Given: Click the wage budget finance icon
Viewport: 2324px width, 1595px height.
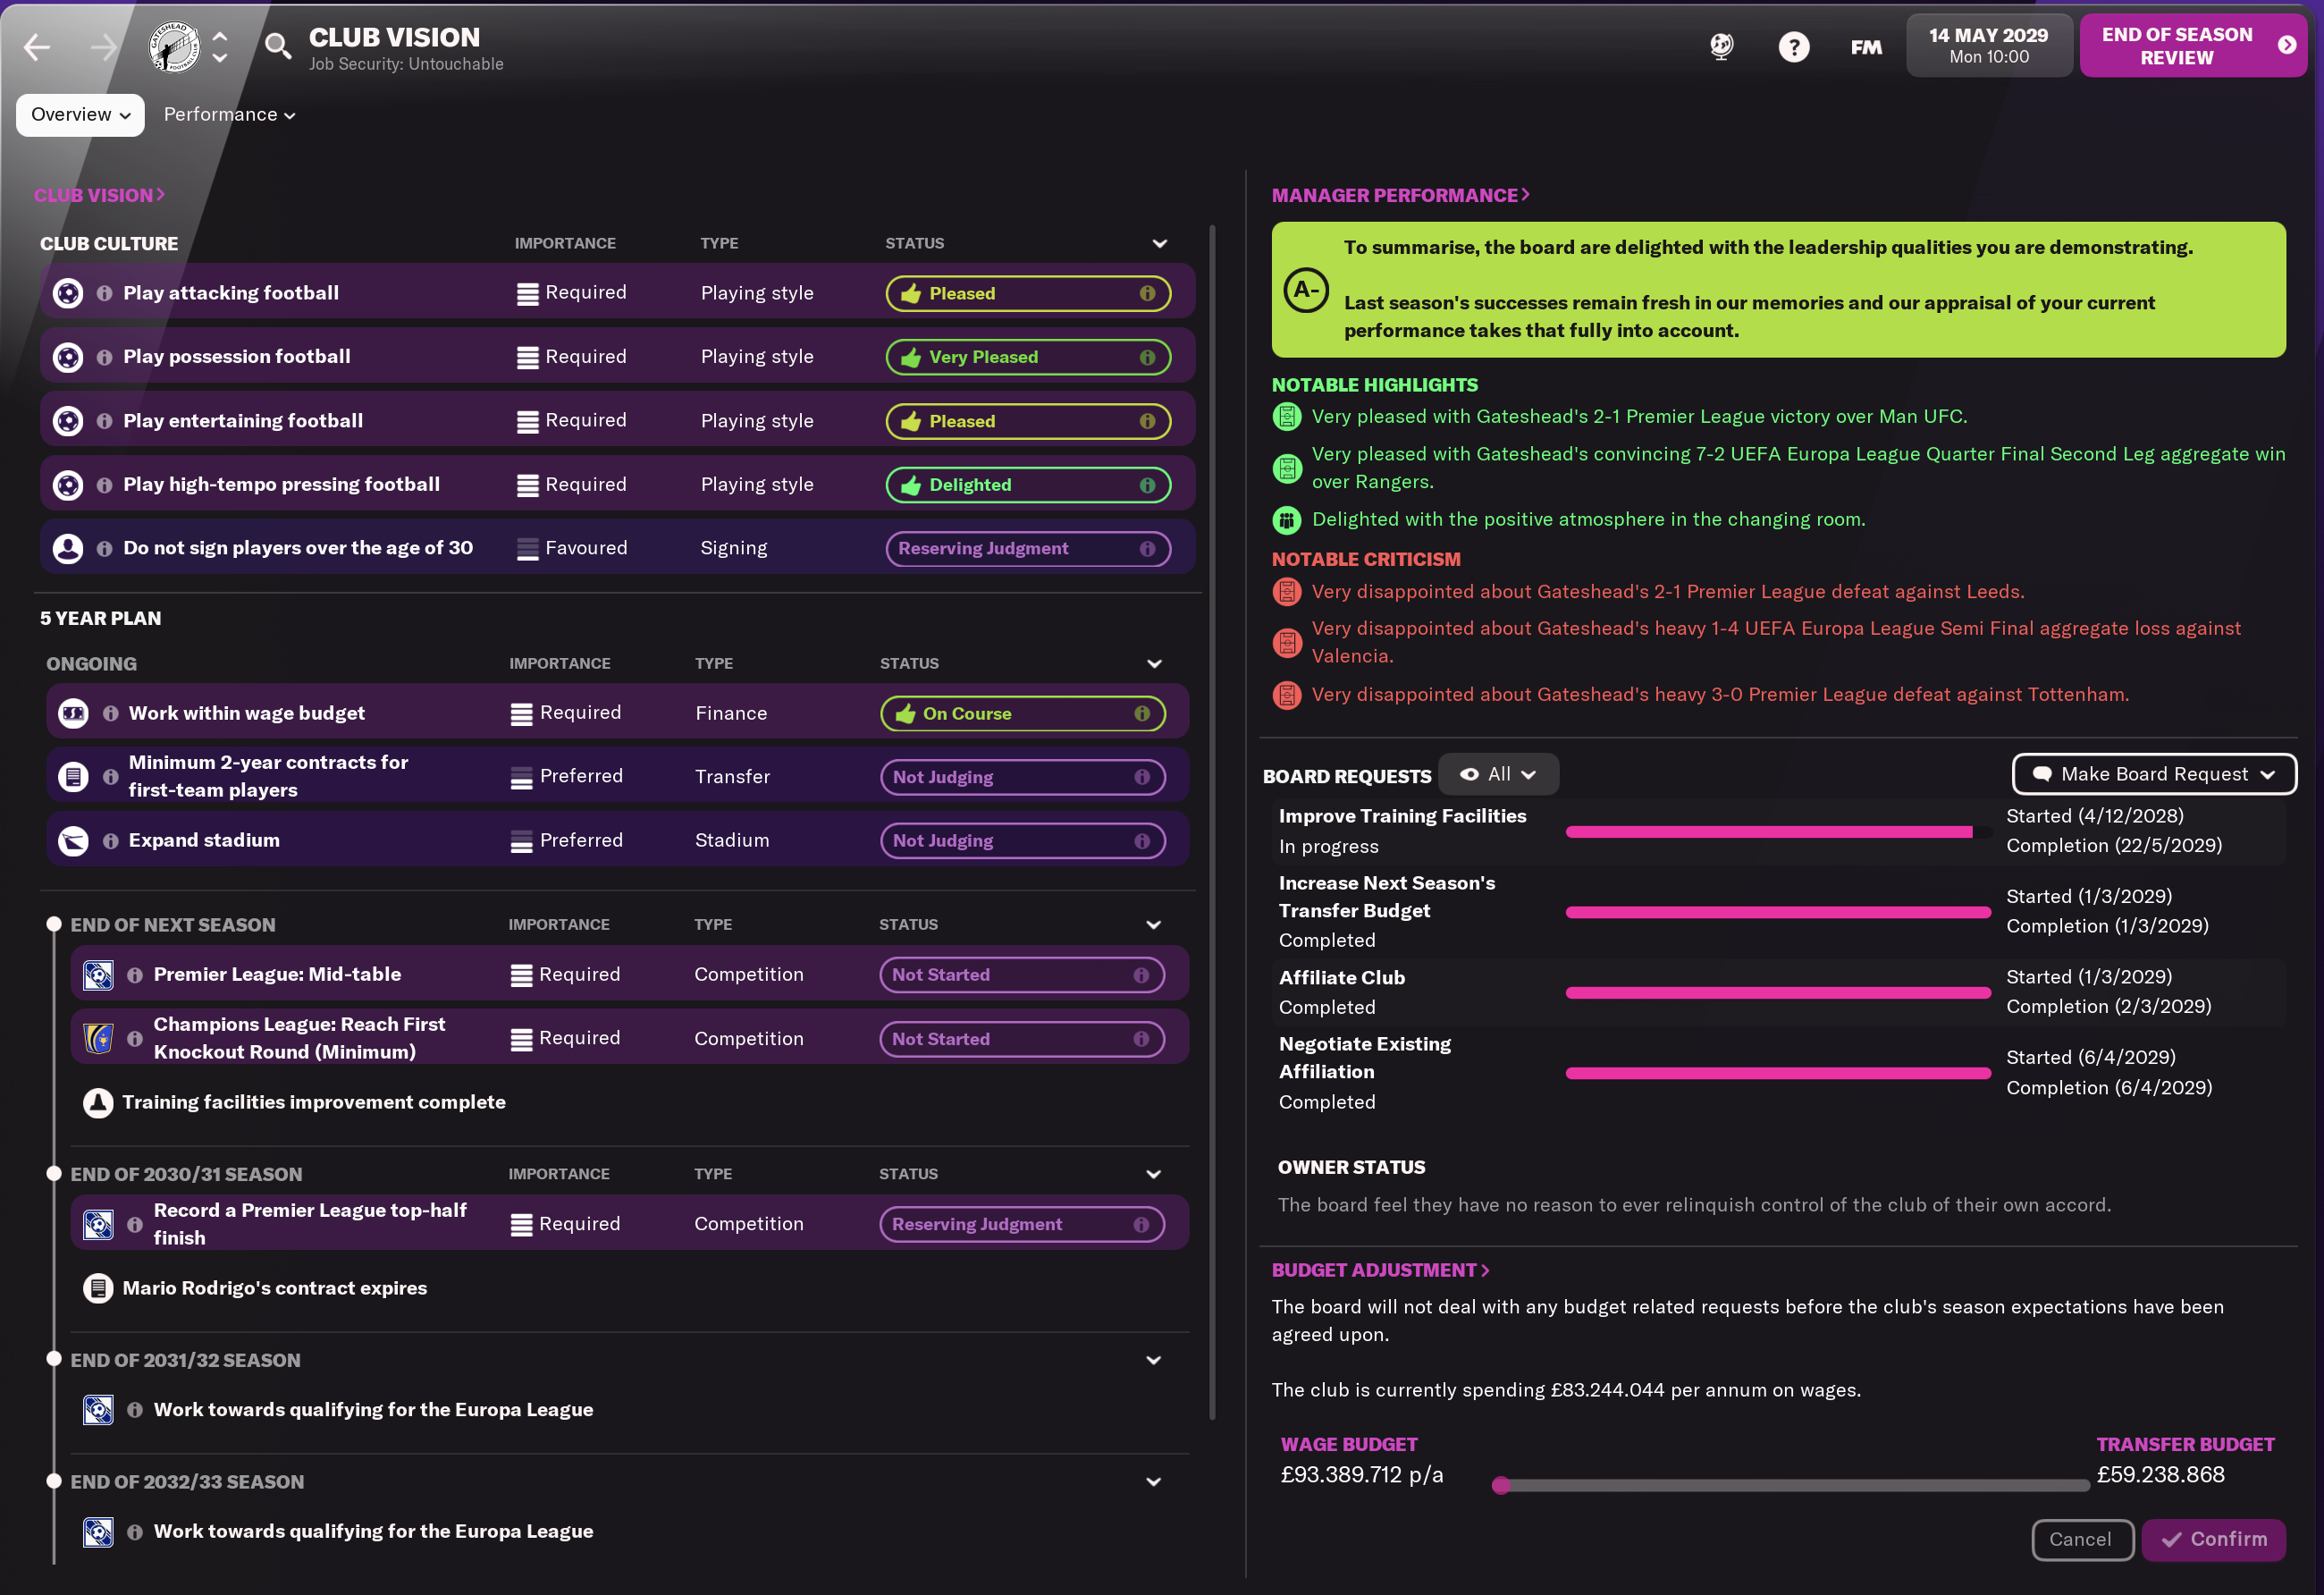Looking at the screenshot, I should 73,714.
